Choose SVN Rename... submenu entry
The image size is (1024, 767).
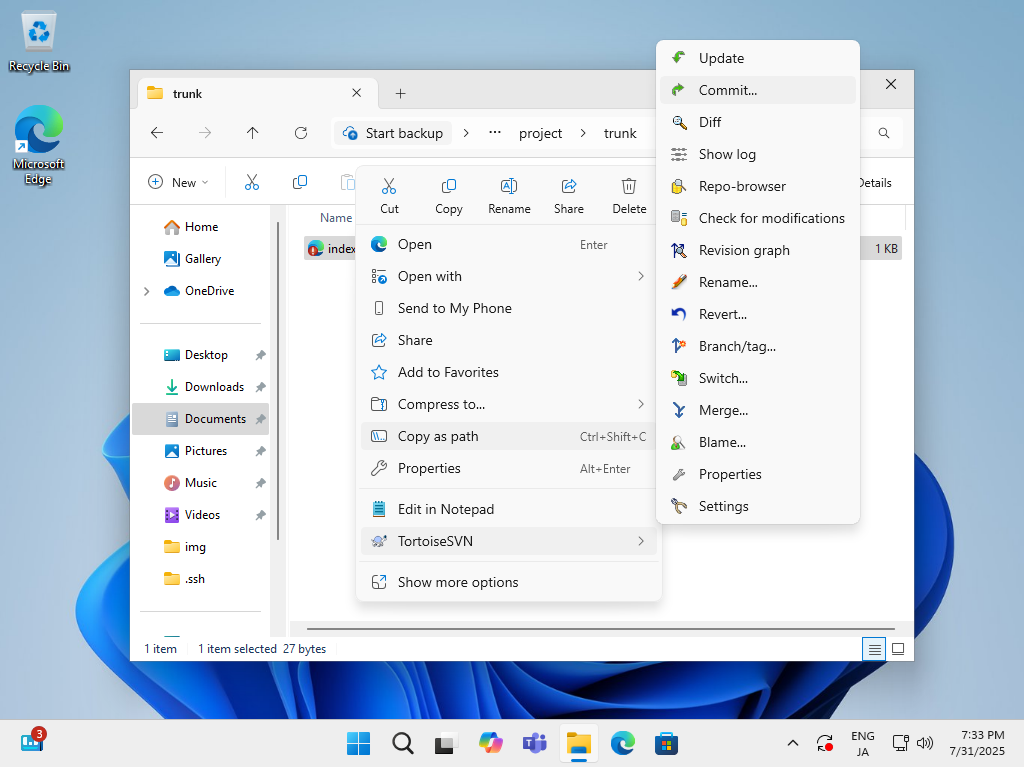(x=758, y=282)
